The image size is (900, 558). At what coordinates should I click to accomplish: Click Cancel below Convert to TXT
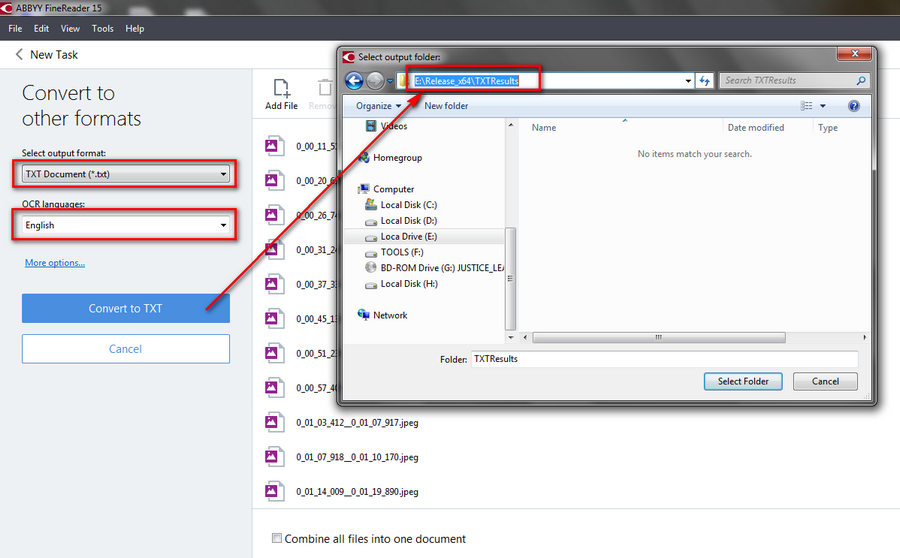click(126, 349)
